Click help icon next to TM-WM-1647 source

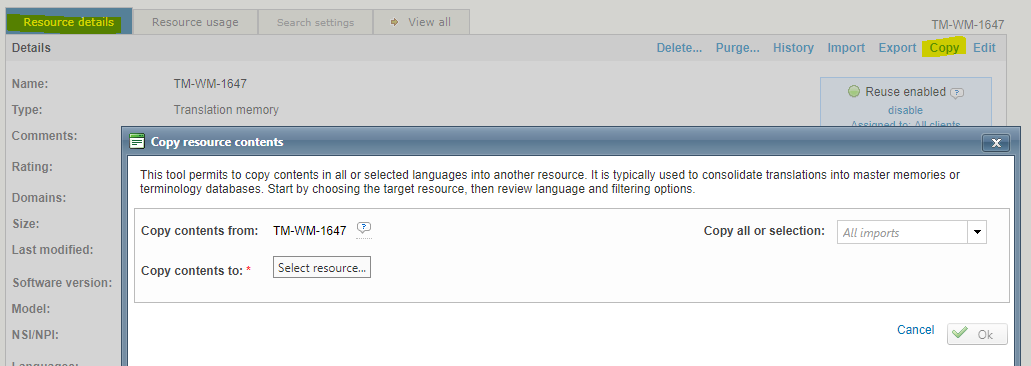[364, 228]
